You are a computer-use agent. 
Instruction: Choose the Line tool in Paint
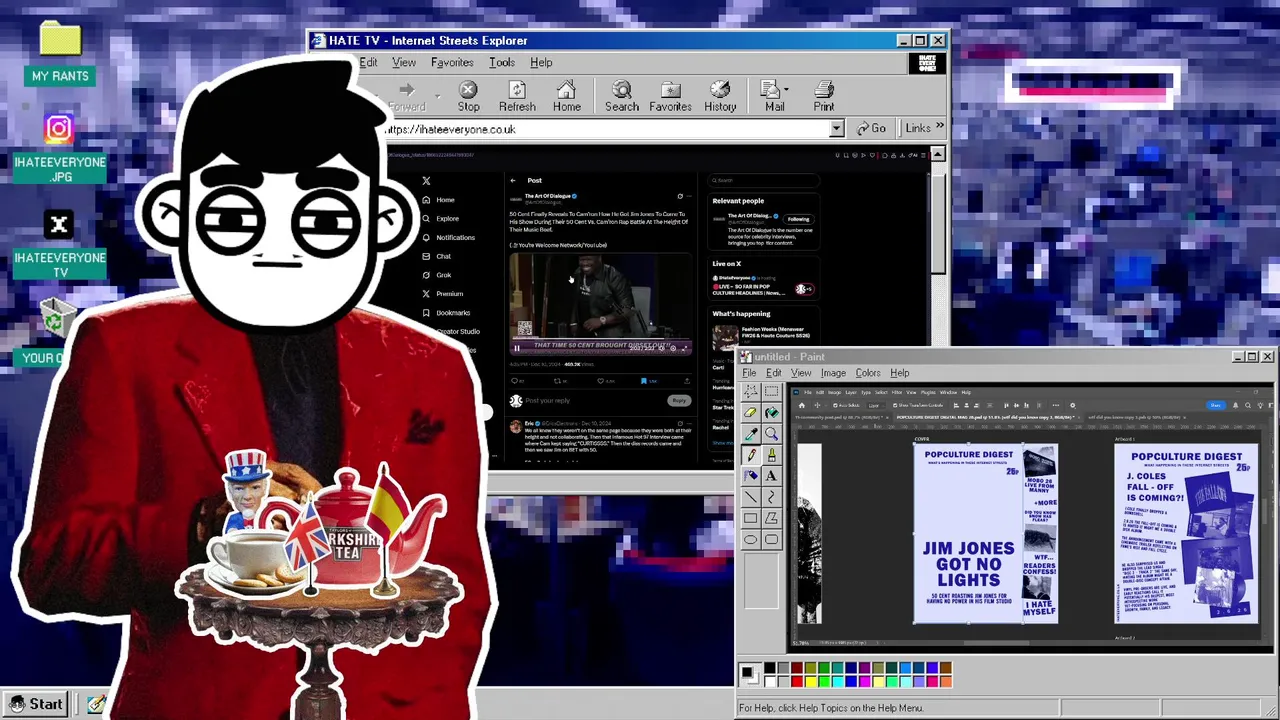pos(750,497)
